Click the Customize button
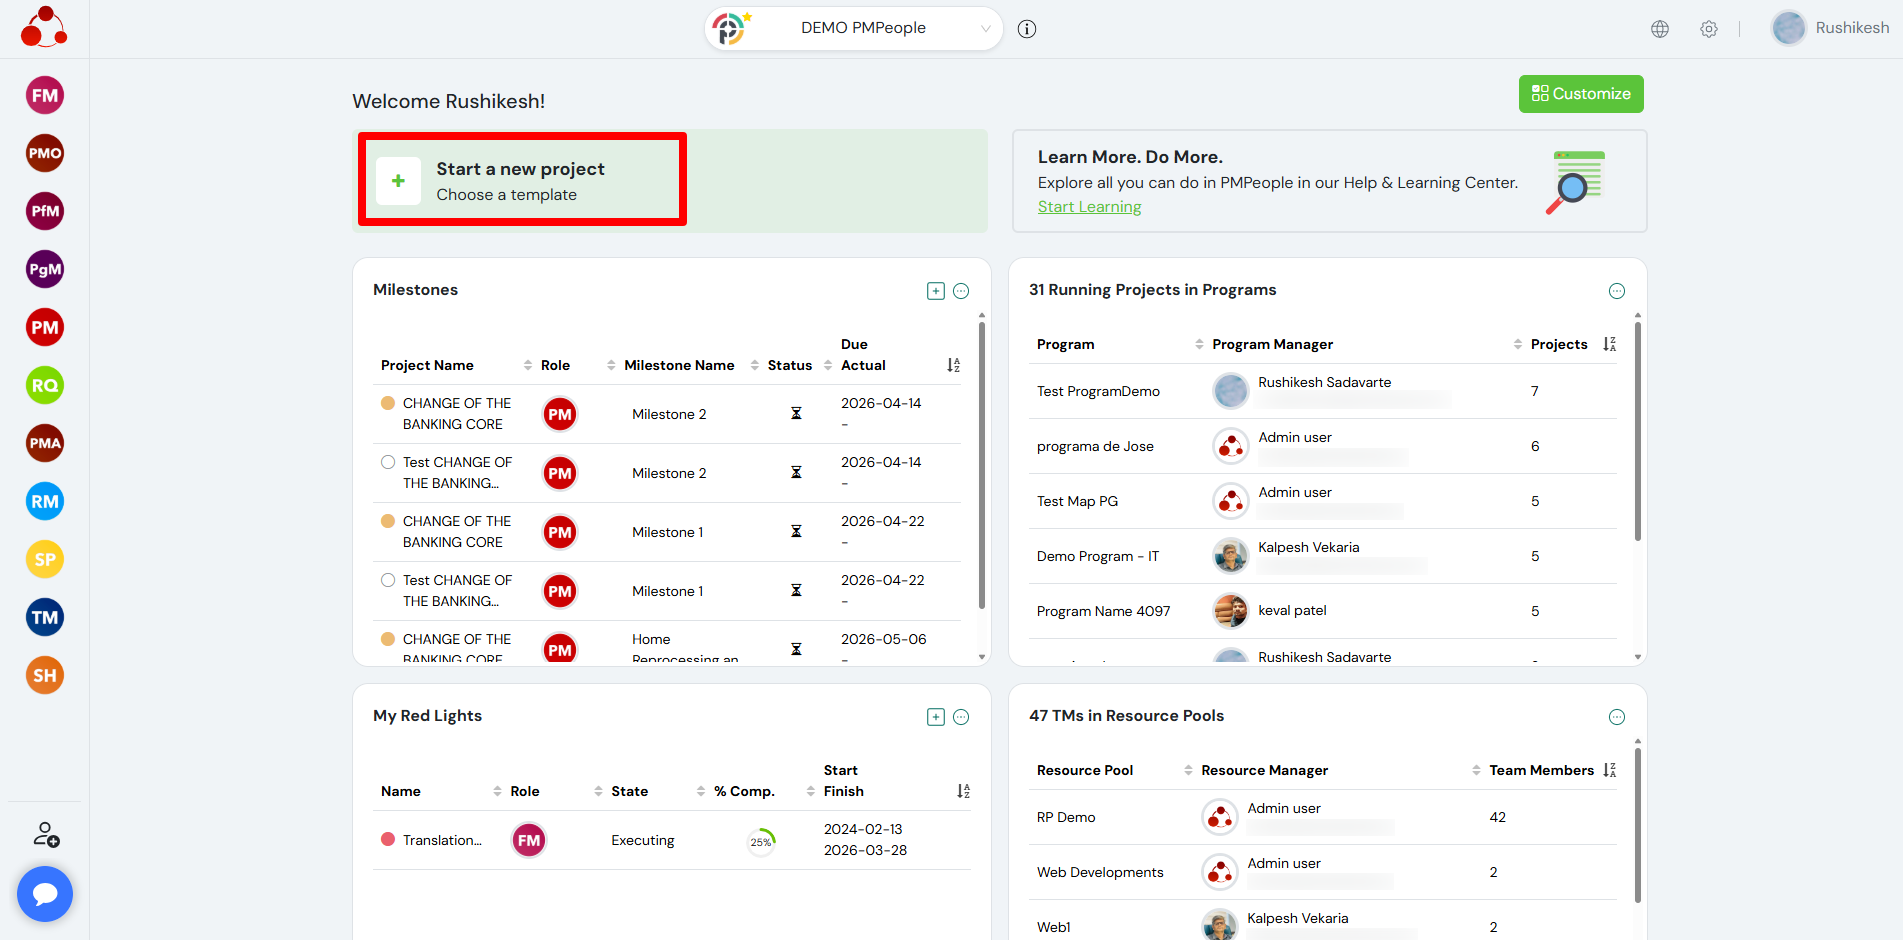 click(x=1581, y=94)
